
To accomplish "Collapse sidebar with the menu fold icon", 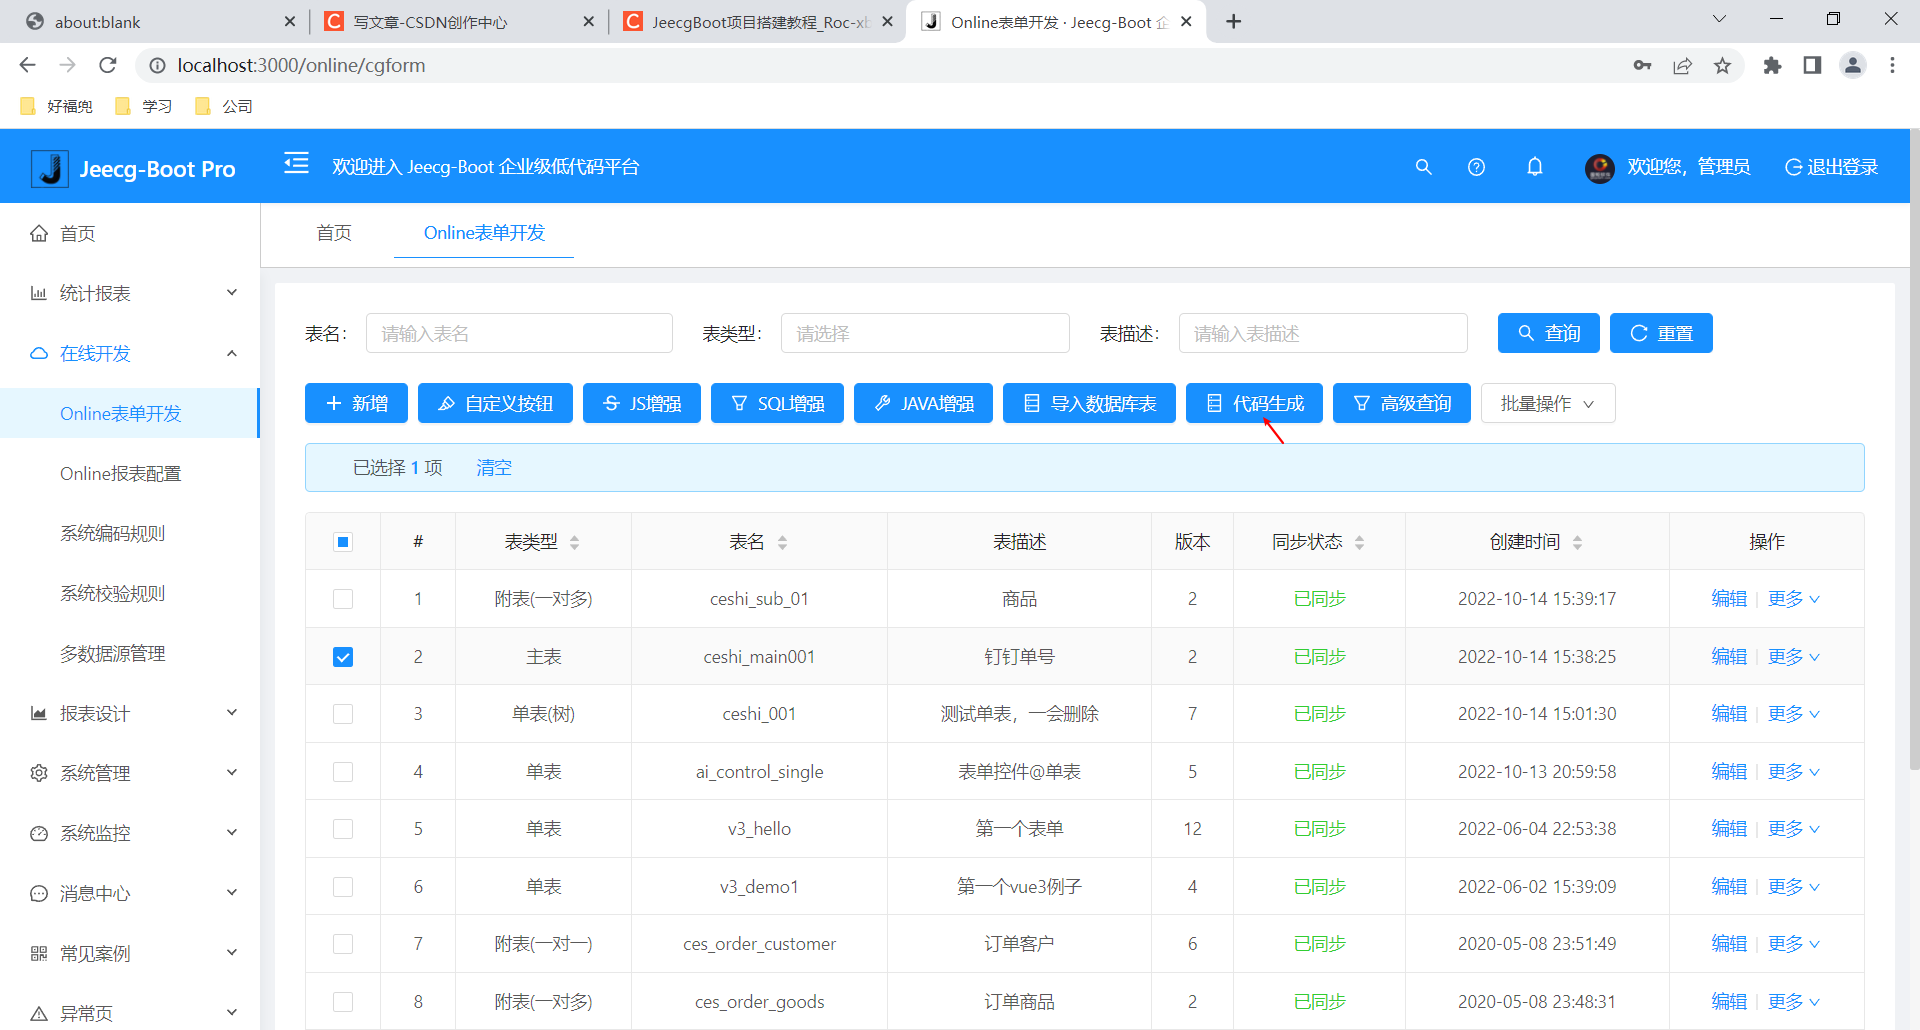I will [x=296, y=163].
